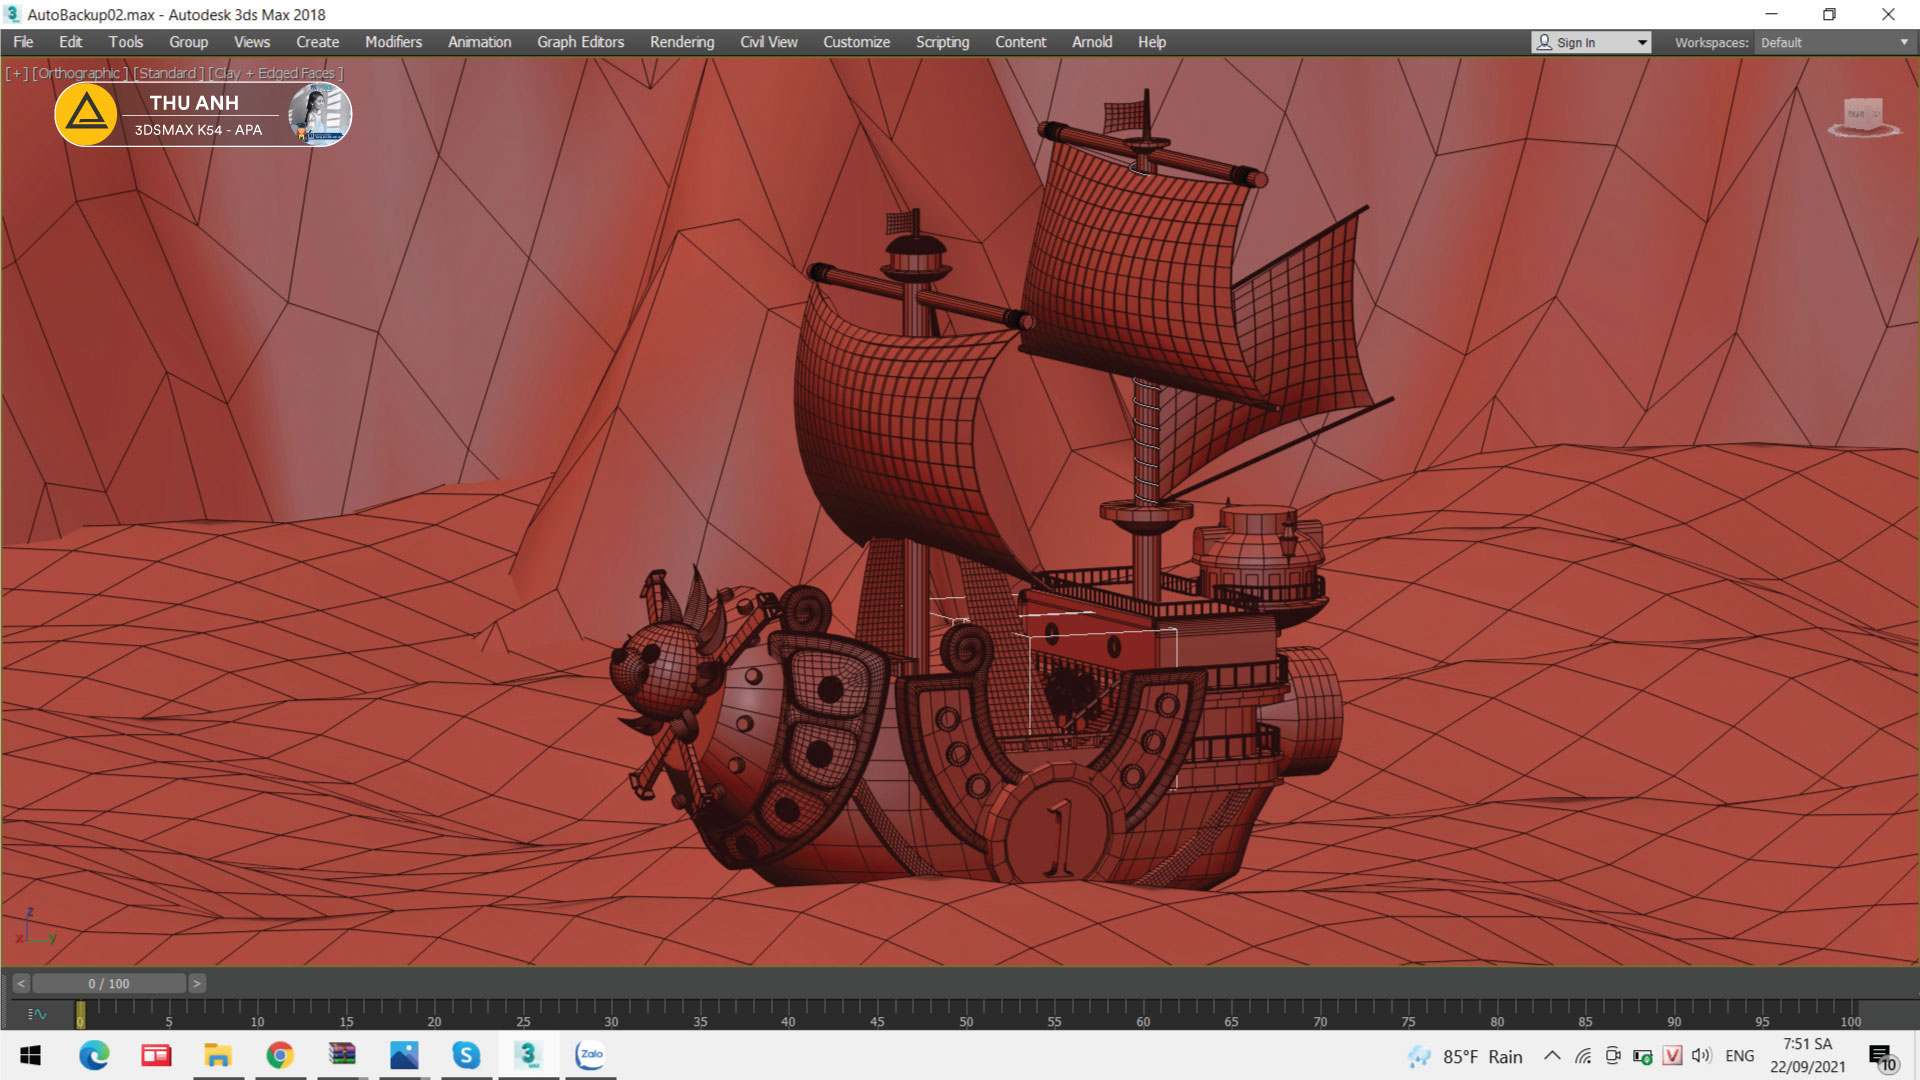The image size is (1920, 1080).
Task: Launch WinRAR from the taskbar
Action: 342,1055
